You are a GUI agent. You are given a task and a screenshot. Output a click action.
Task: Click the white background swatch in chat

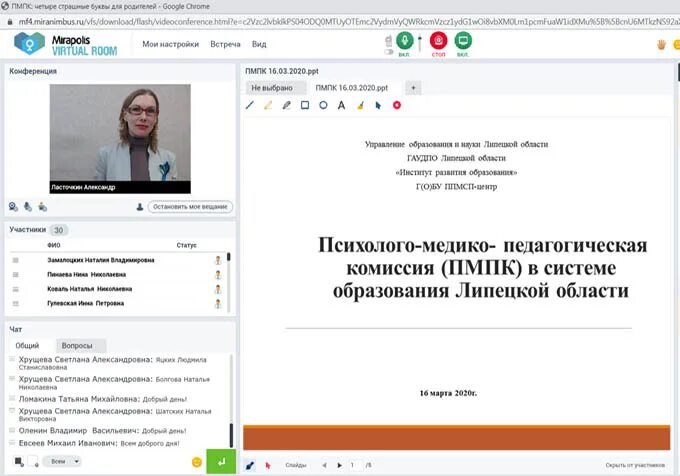(x=33, y=461)
